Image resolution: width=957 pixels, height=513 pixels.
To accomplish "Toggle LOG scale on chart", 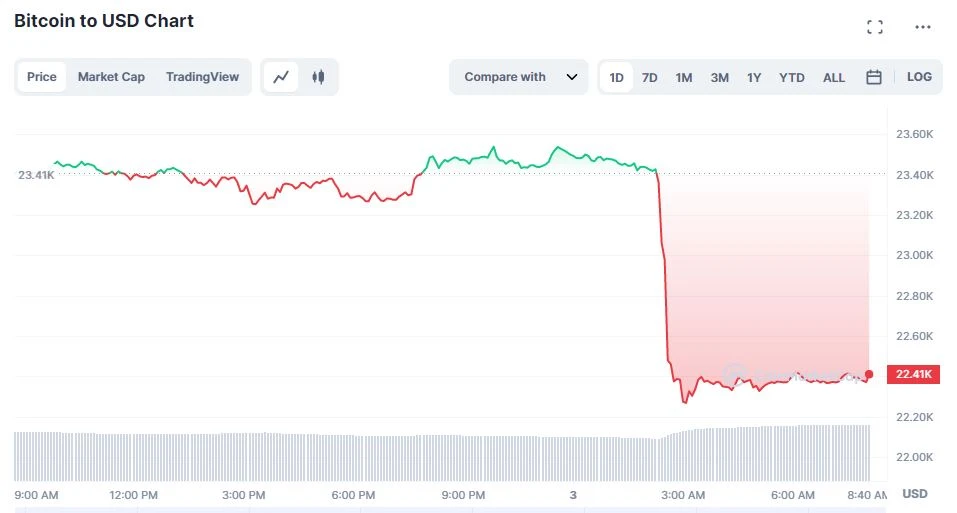I will (x=919, y=77).
